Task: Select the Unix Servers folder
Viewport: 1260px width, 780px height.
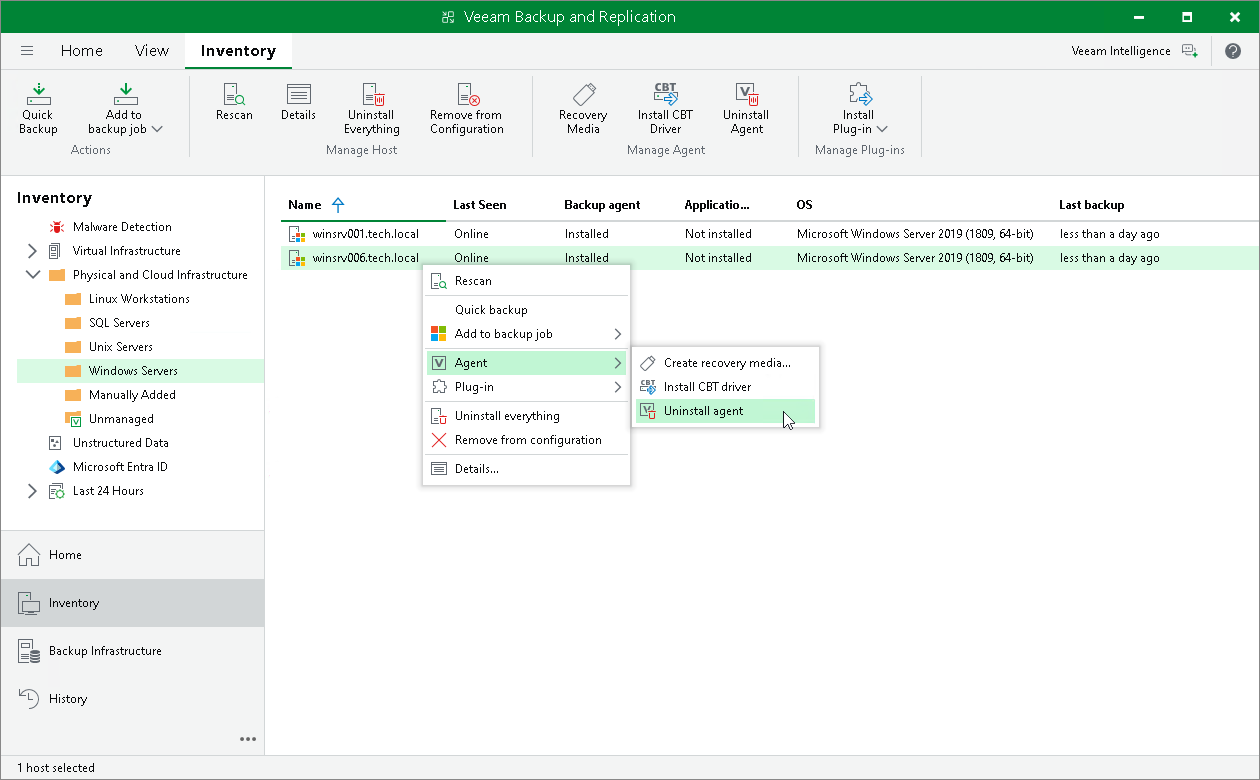Action: tap(121, 347)
